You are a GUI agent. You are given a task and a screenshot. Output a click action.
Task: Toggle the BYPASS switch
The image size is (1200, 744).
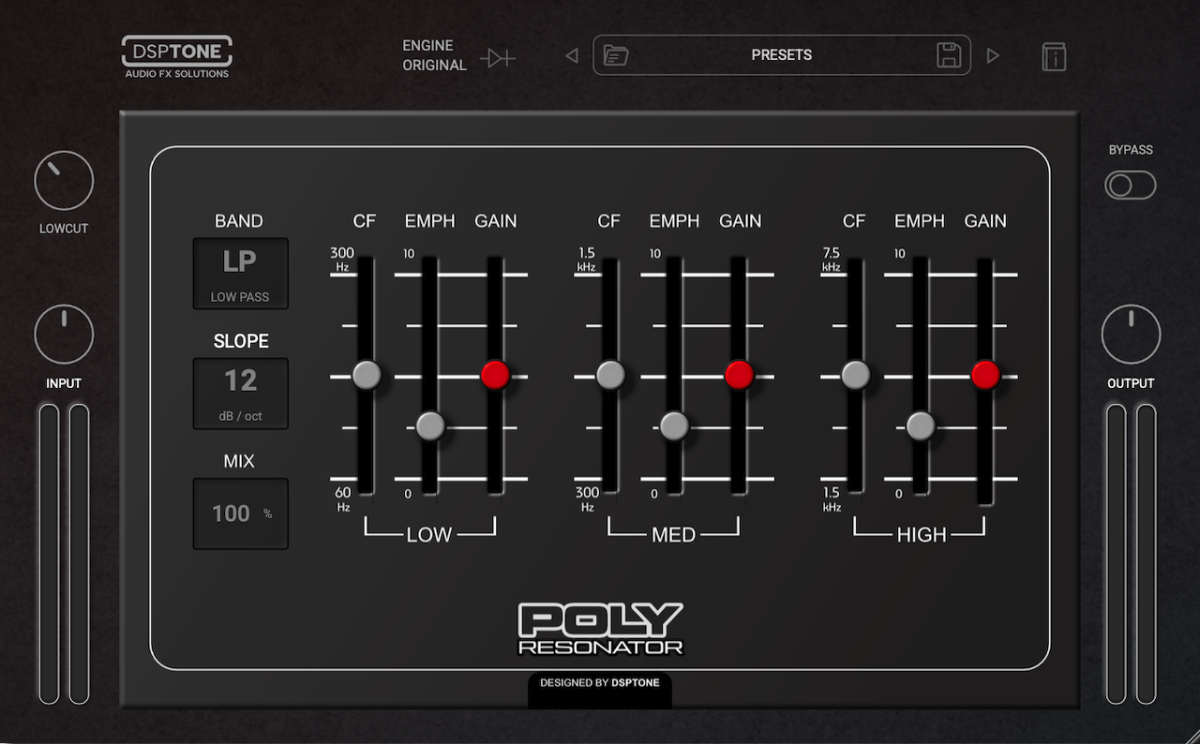tap(1130, 185)
